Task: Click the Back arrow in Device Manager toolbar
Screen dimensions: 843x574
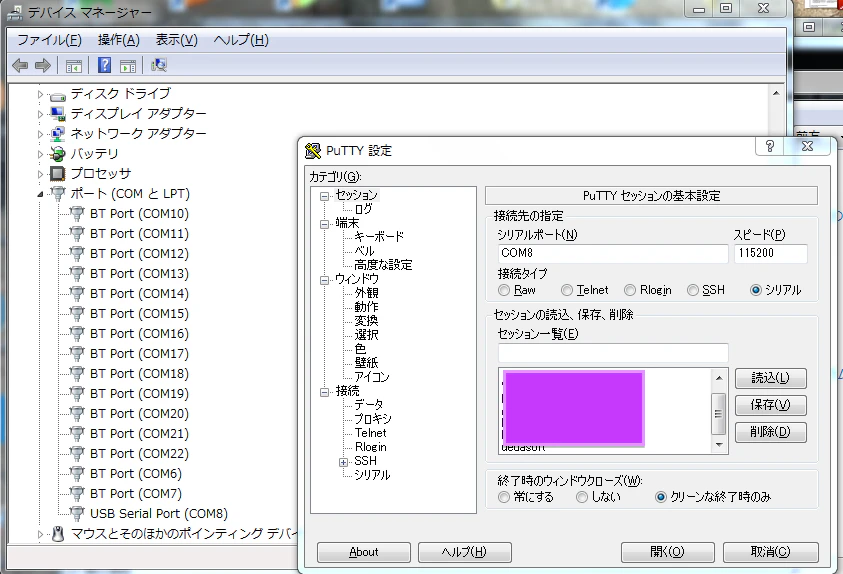Action: tap(20, 66)
